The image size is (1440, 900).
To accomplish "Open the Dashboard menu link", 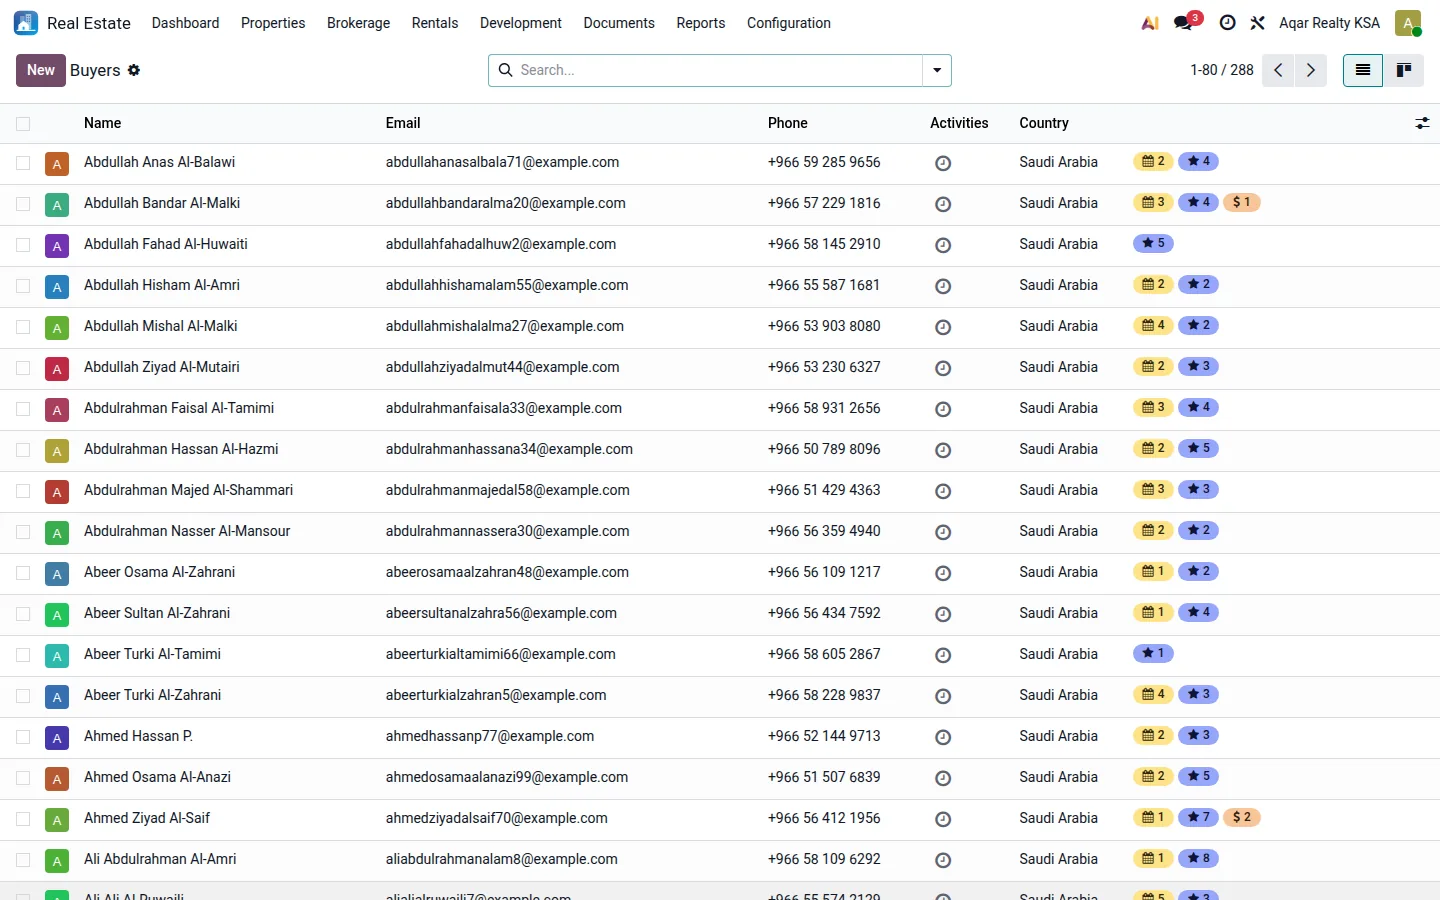I will pos(185,23).
